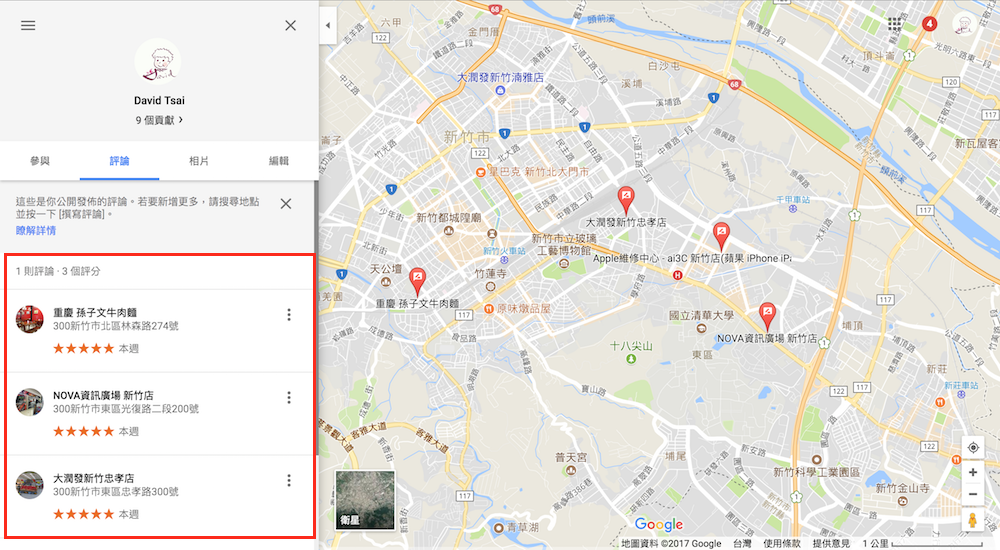The image size is (1000, 550).
Task: Open more options for 重慶 孫子文牛肉麵 review
Action: click(x=289, y=315)
